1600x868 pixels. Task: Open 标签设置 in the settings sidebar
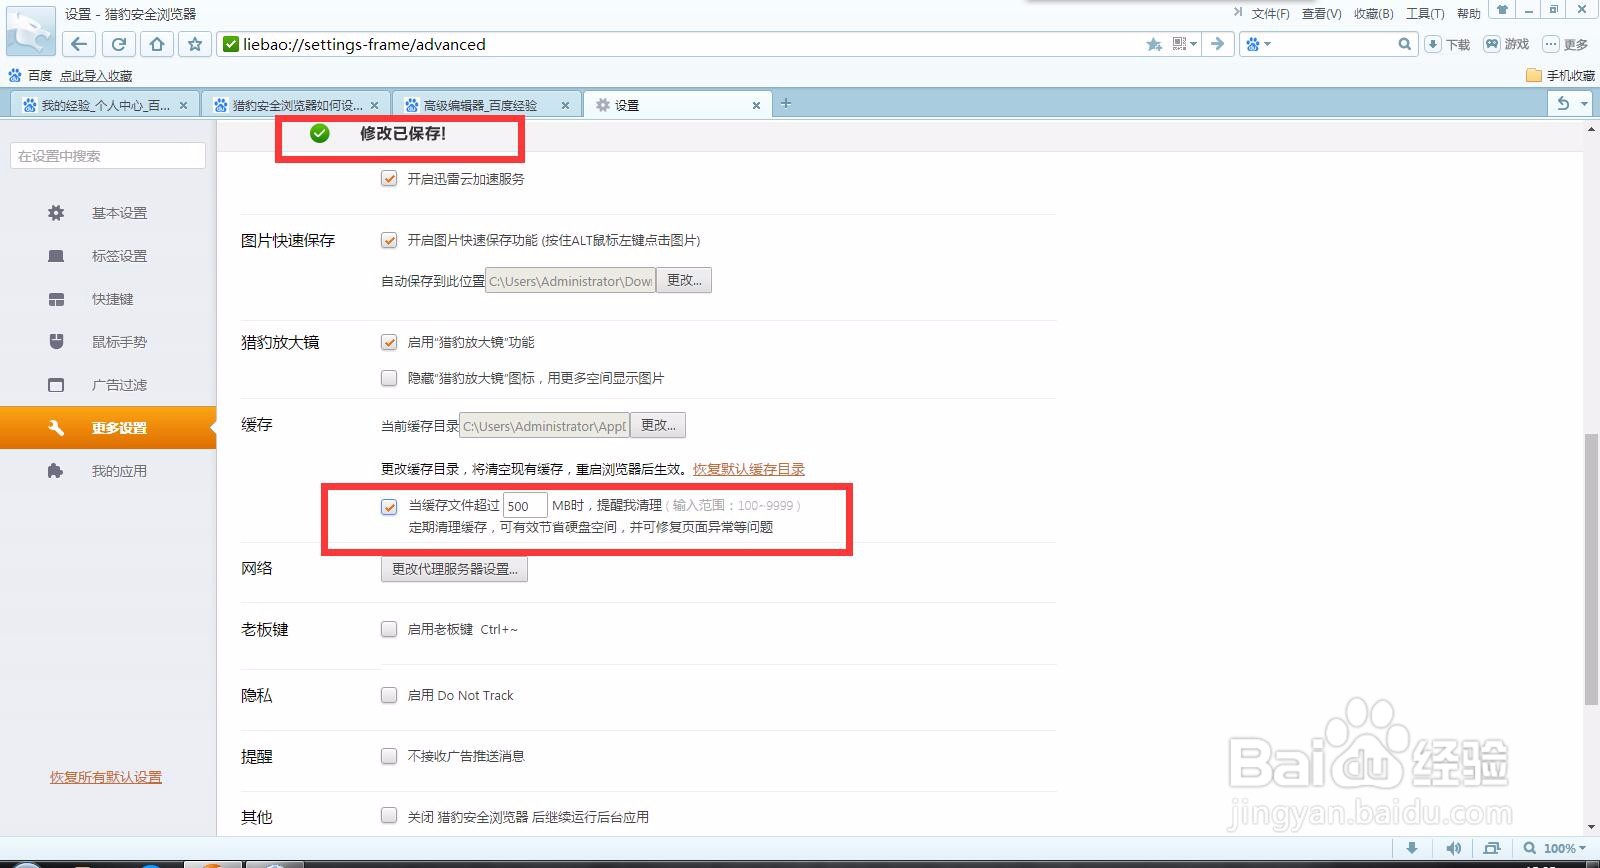(x=108, y=256)
